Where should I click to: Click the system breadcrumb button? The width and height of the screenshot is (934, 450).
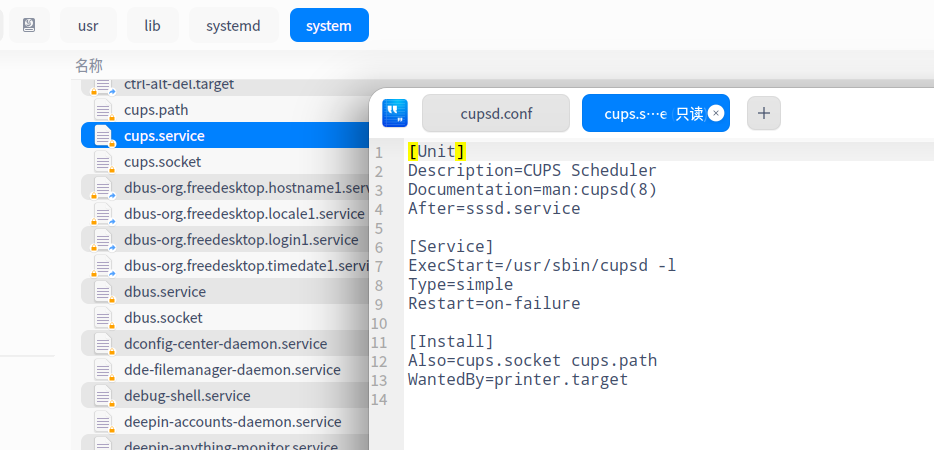click(x=329, y=25)
